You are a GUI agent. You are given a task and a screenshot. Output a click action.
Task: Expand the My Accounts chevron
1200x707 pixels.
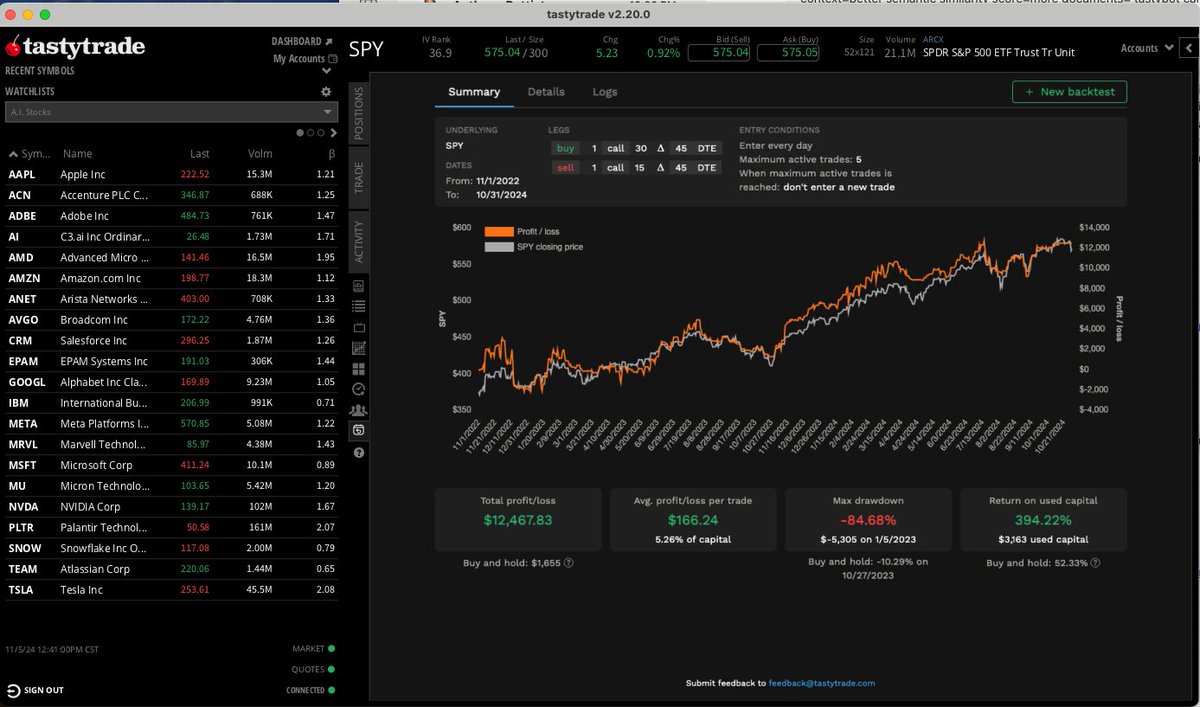pos(326,70)
